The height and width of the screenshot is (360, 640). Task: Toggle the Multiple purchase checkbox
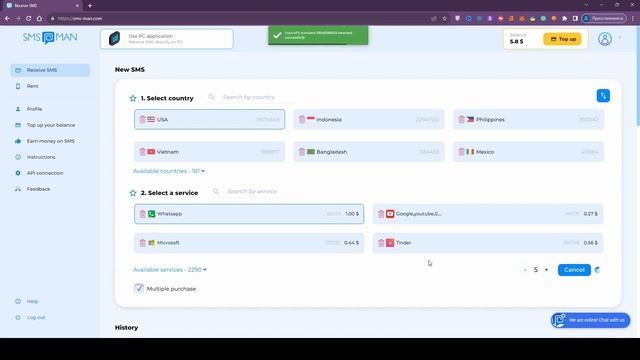pyautogui.click(x=139, y=288)
